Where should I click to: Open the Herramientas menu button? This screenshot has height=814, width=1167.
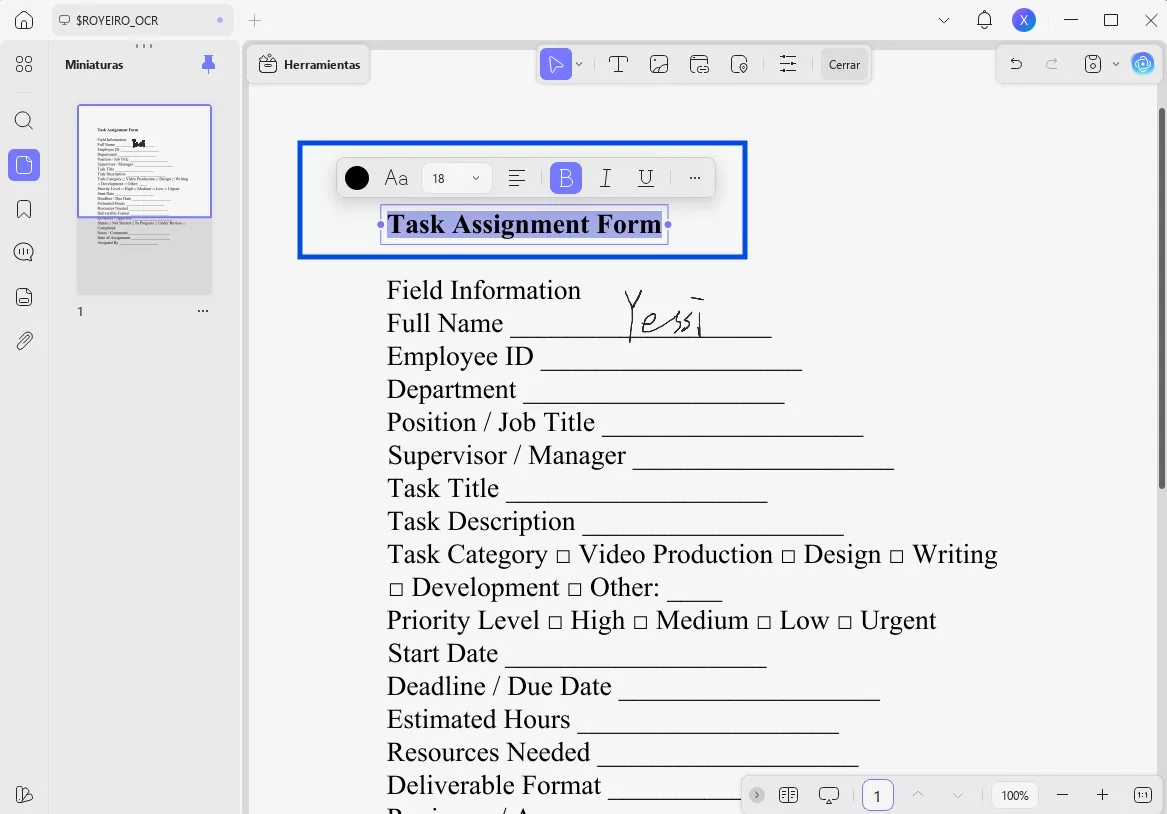tap(309, 64)
